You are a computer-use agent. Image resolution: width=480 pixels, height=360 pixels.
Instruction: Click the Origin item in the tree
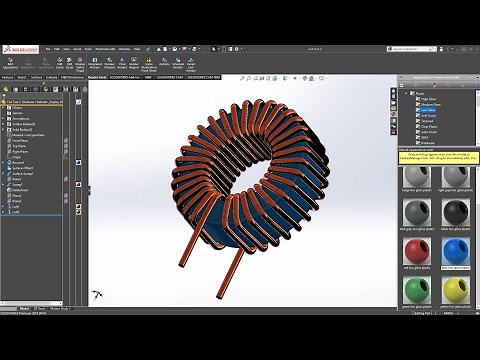[16, 157]
